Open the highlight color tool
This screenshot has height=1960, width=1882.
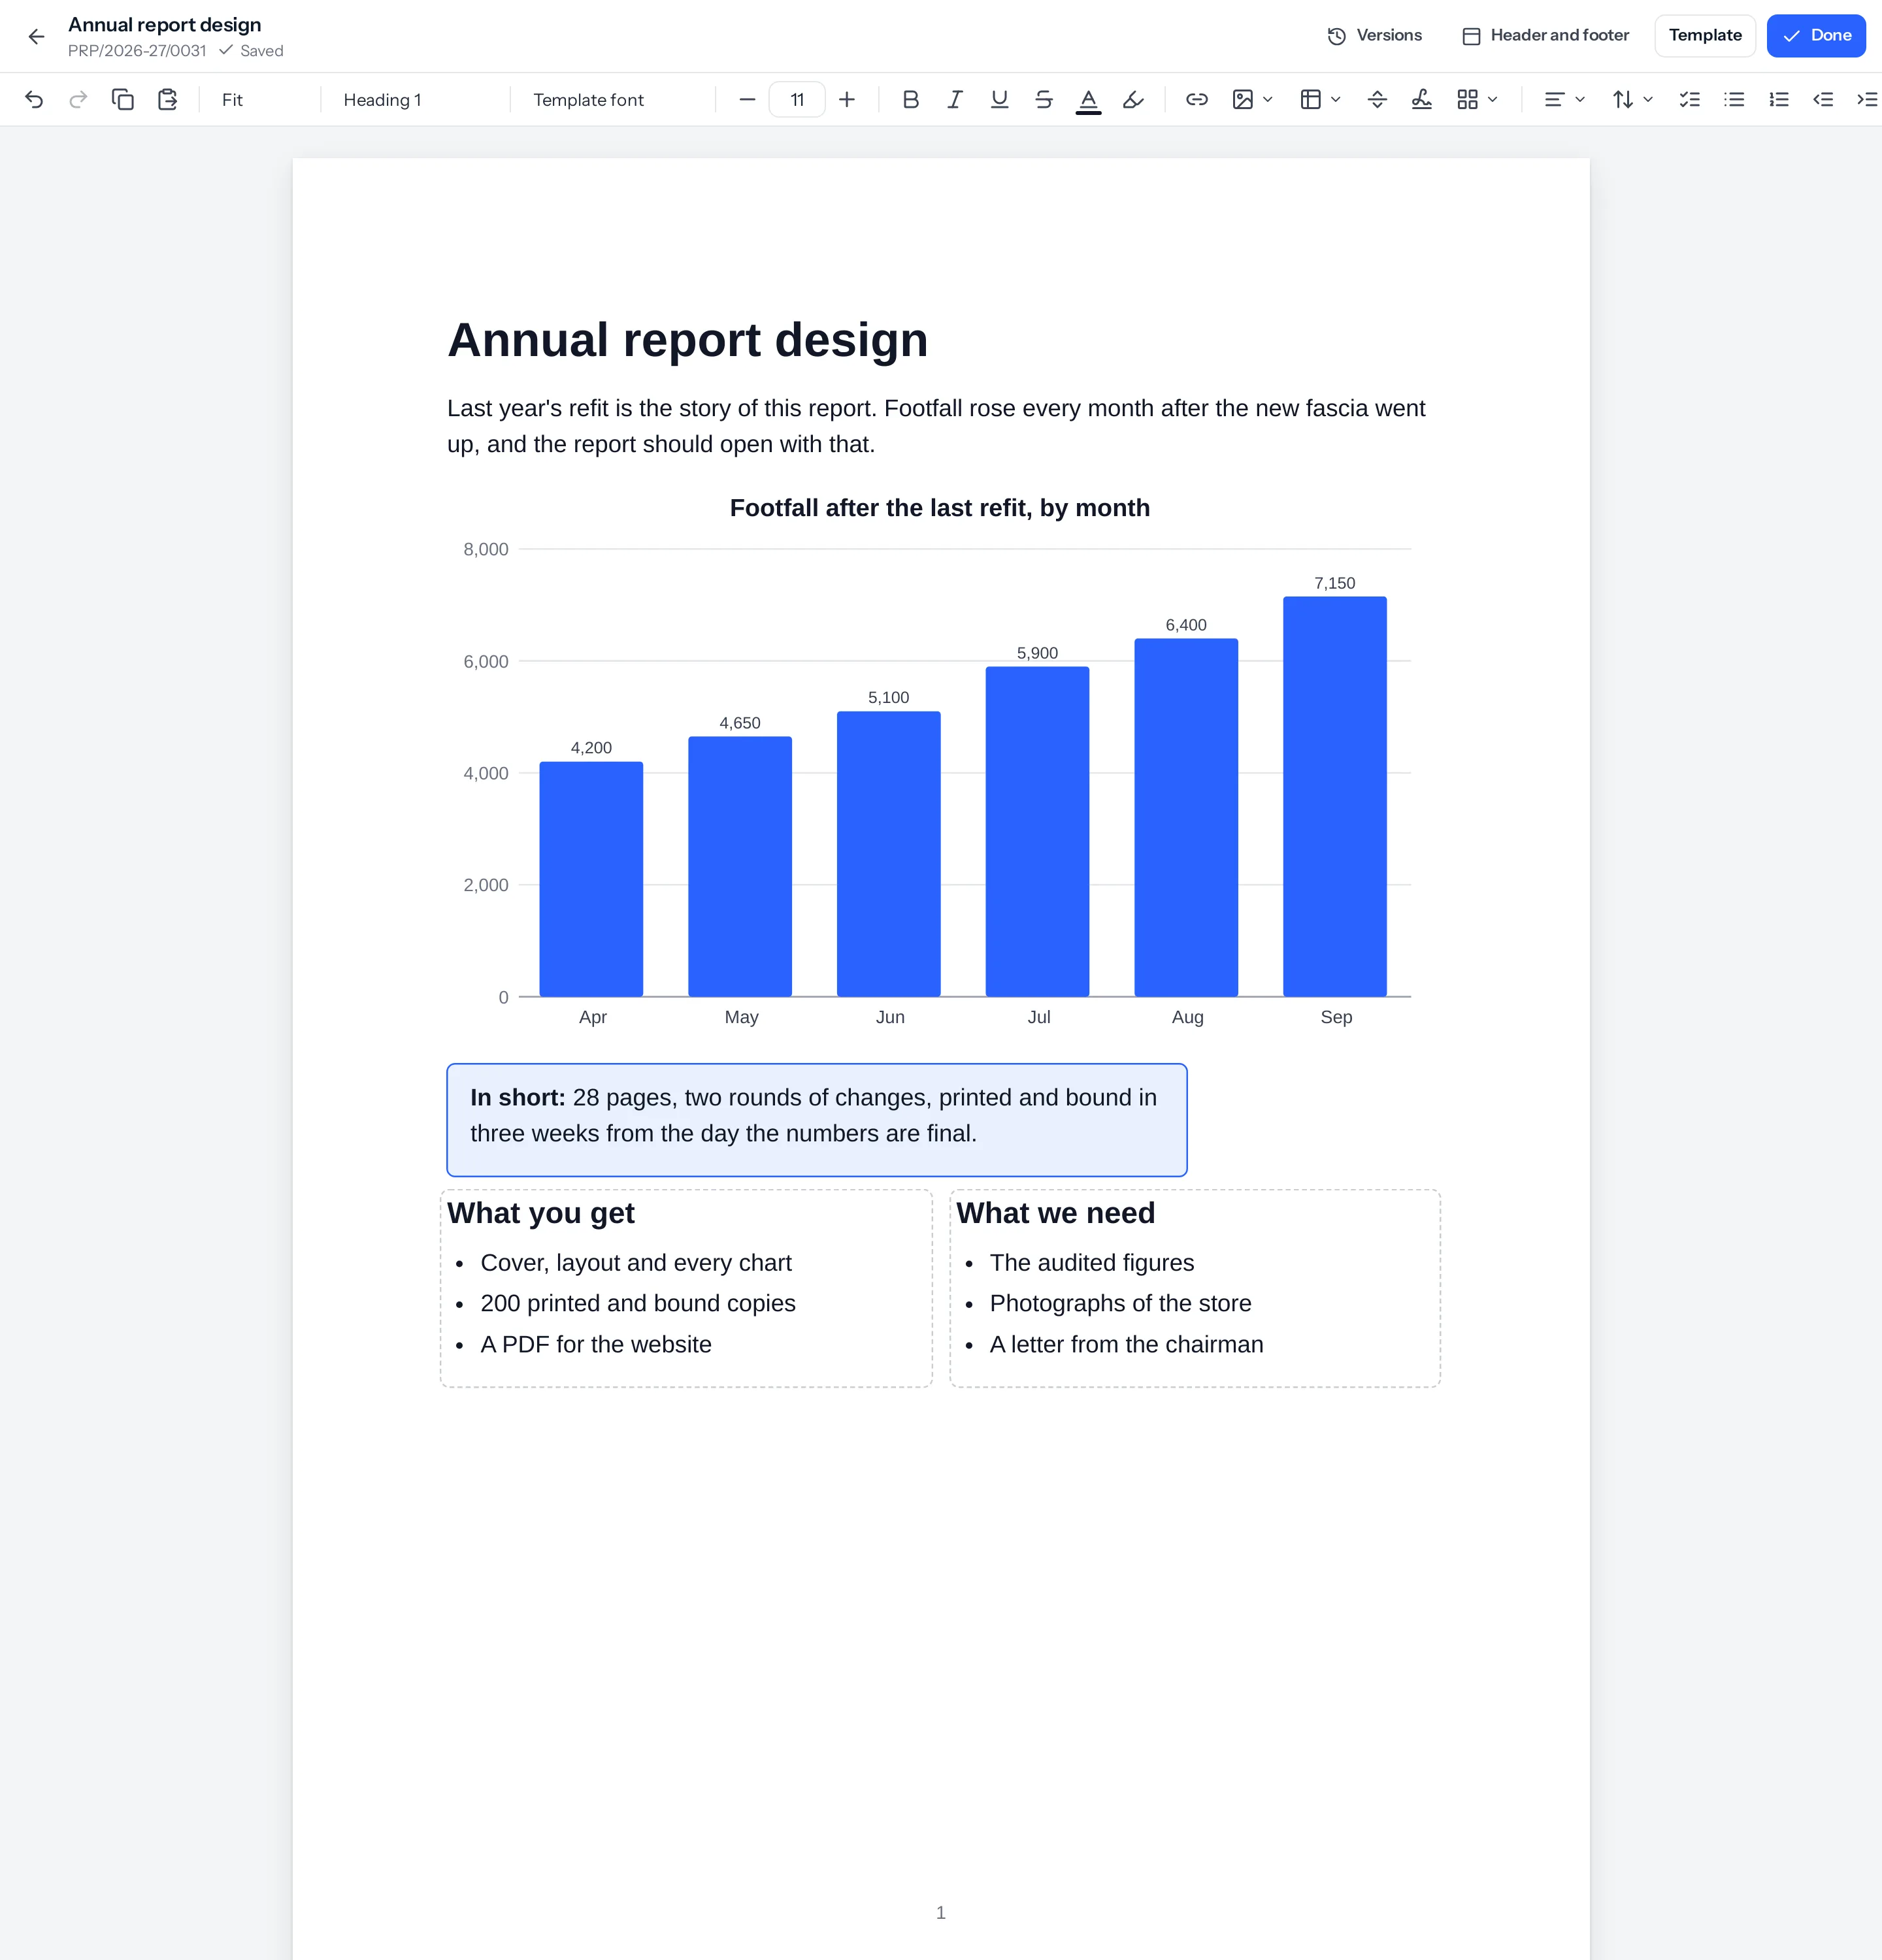click(x=1133, y=99)
